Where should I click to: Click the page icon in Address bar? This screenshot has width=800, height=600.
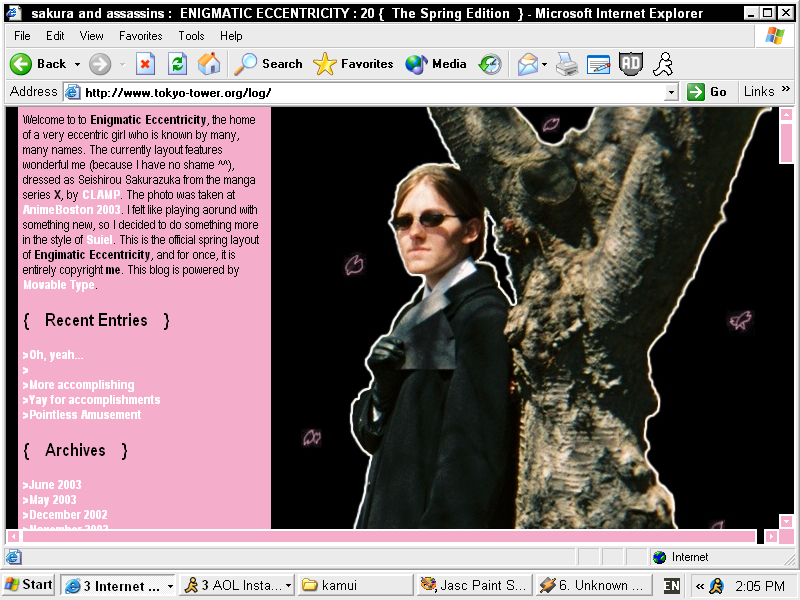pyautogui.click(x=72, y=92)
